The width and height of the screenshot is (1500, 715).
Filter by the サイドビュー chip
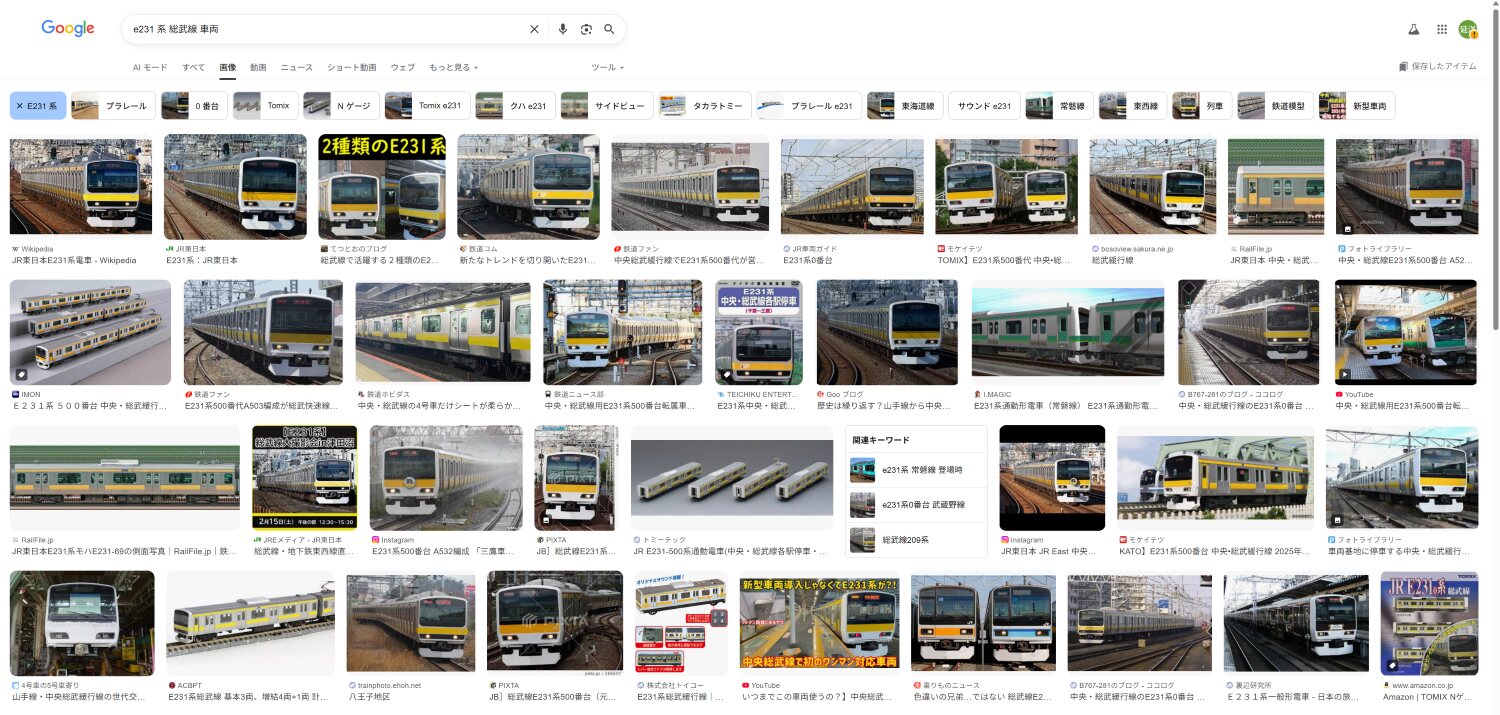607,105
